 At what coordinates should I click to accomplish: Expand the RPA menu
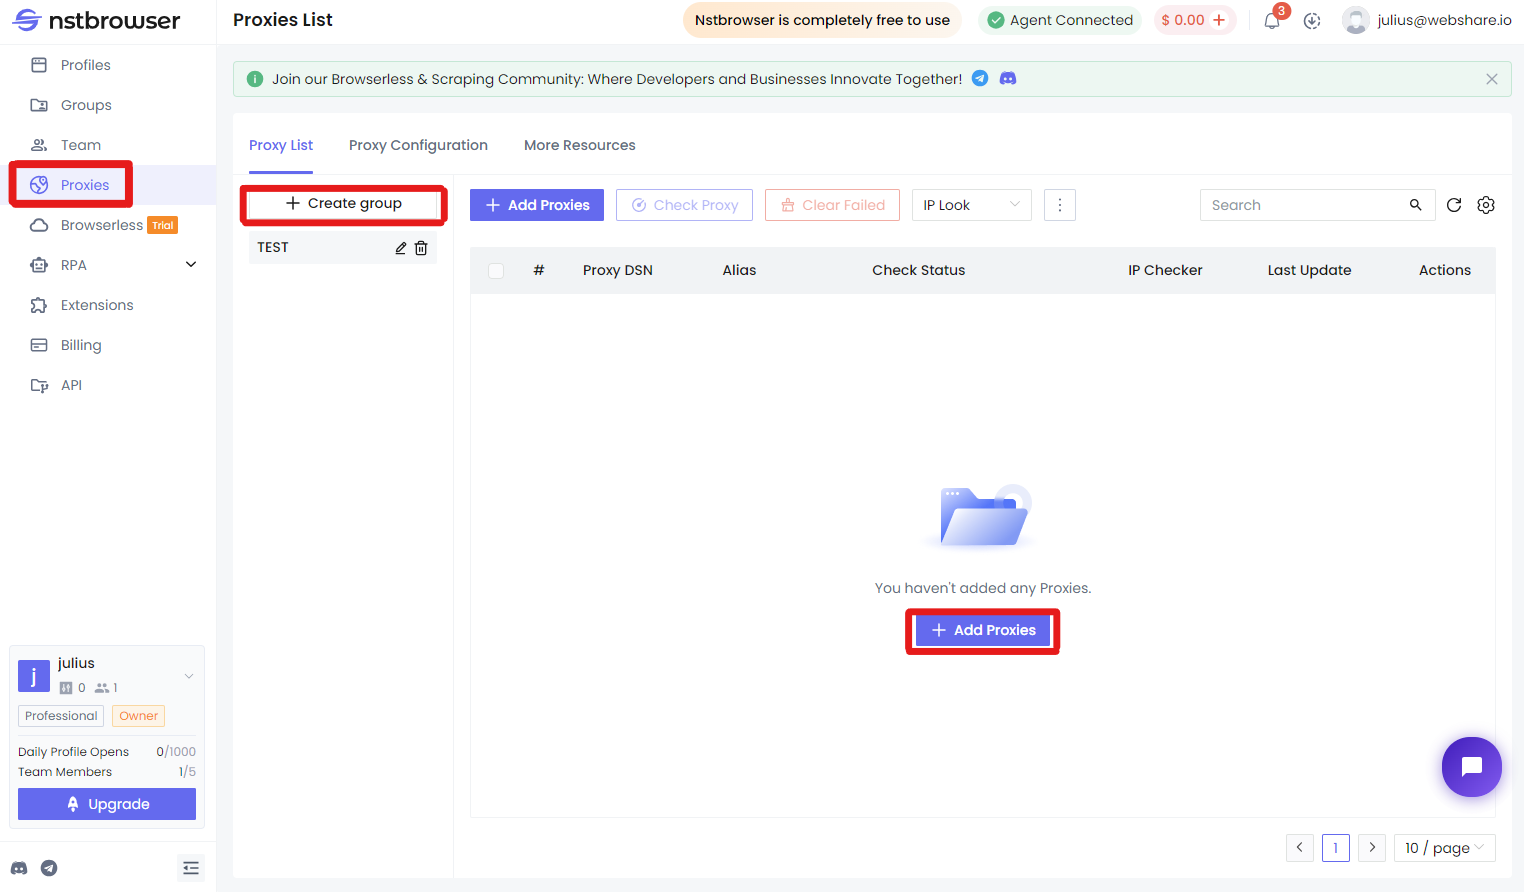coord(108,265)
